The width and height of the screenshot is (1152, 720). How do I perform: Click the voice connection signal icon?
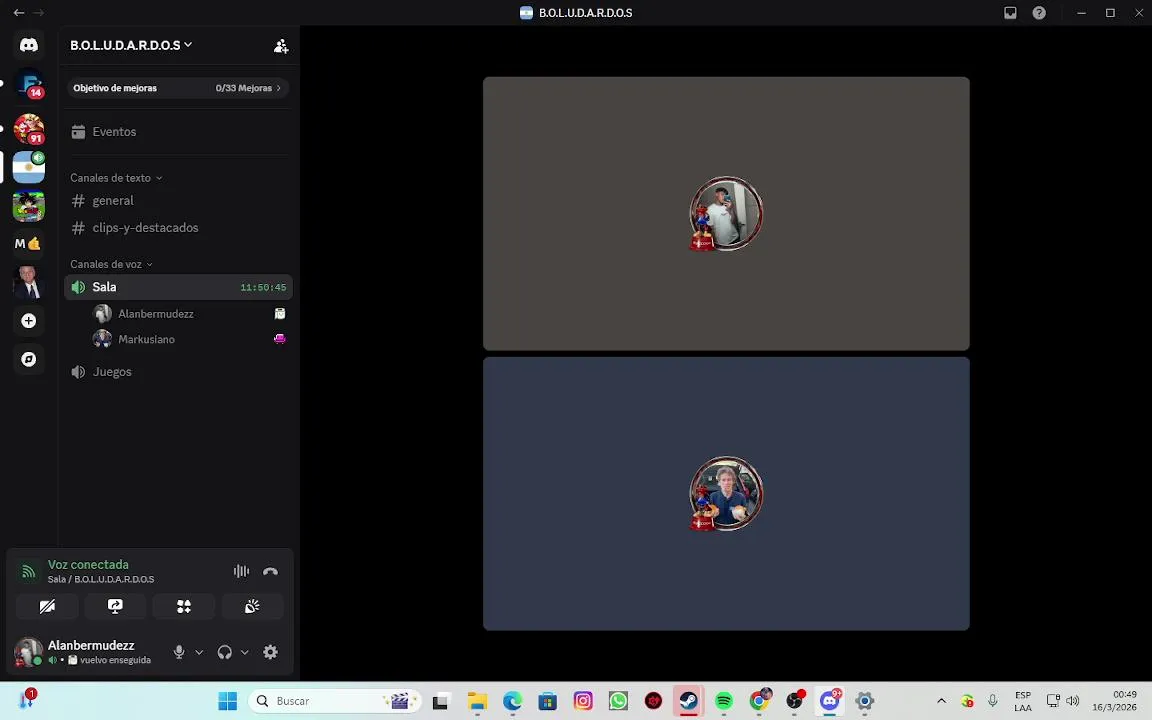(x=29, y=572)
